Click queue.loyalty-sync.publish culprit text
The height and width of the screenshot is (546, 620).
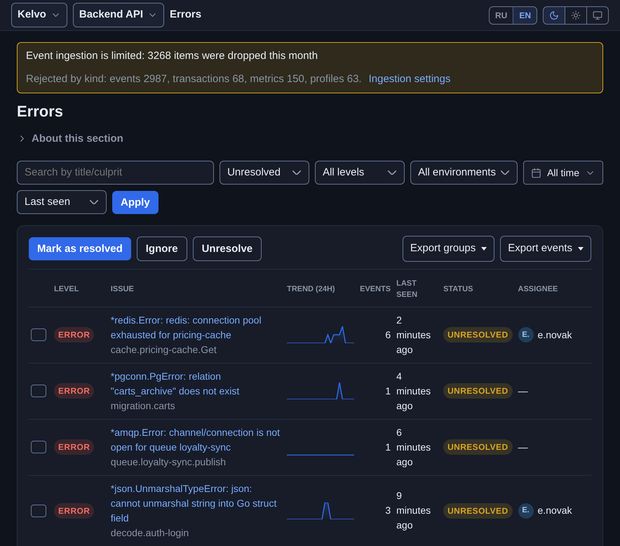[168, 462]
